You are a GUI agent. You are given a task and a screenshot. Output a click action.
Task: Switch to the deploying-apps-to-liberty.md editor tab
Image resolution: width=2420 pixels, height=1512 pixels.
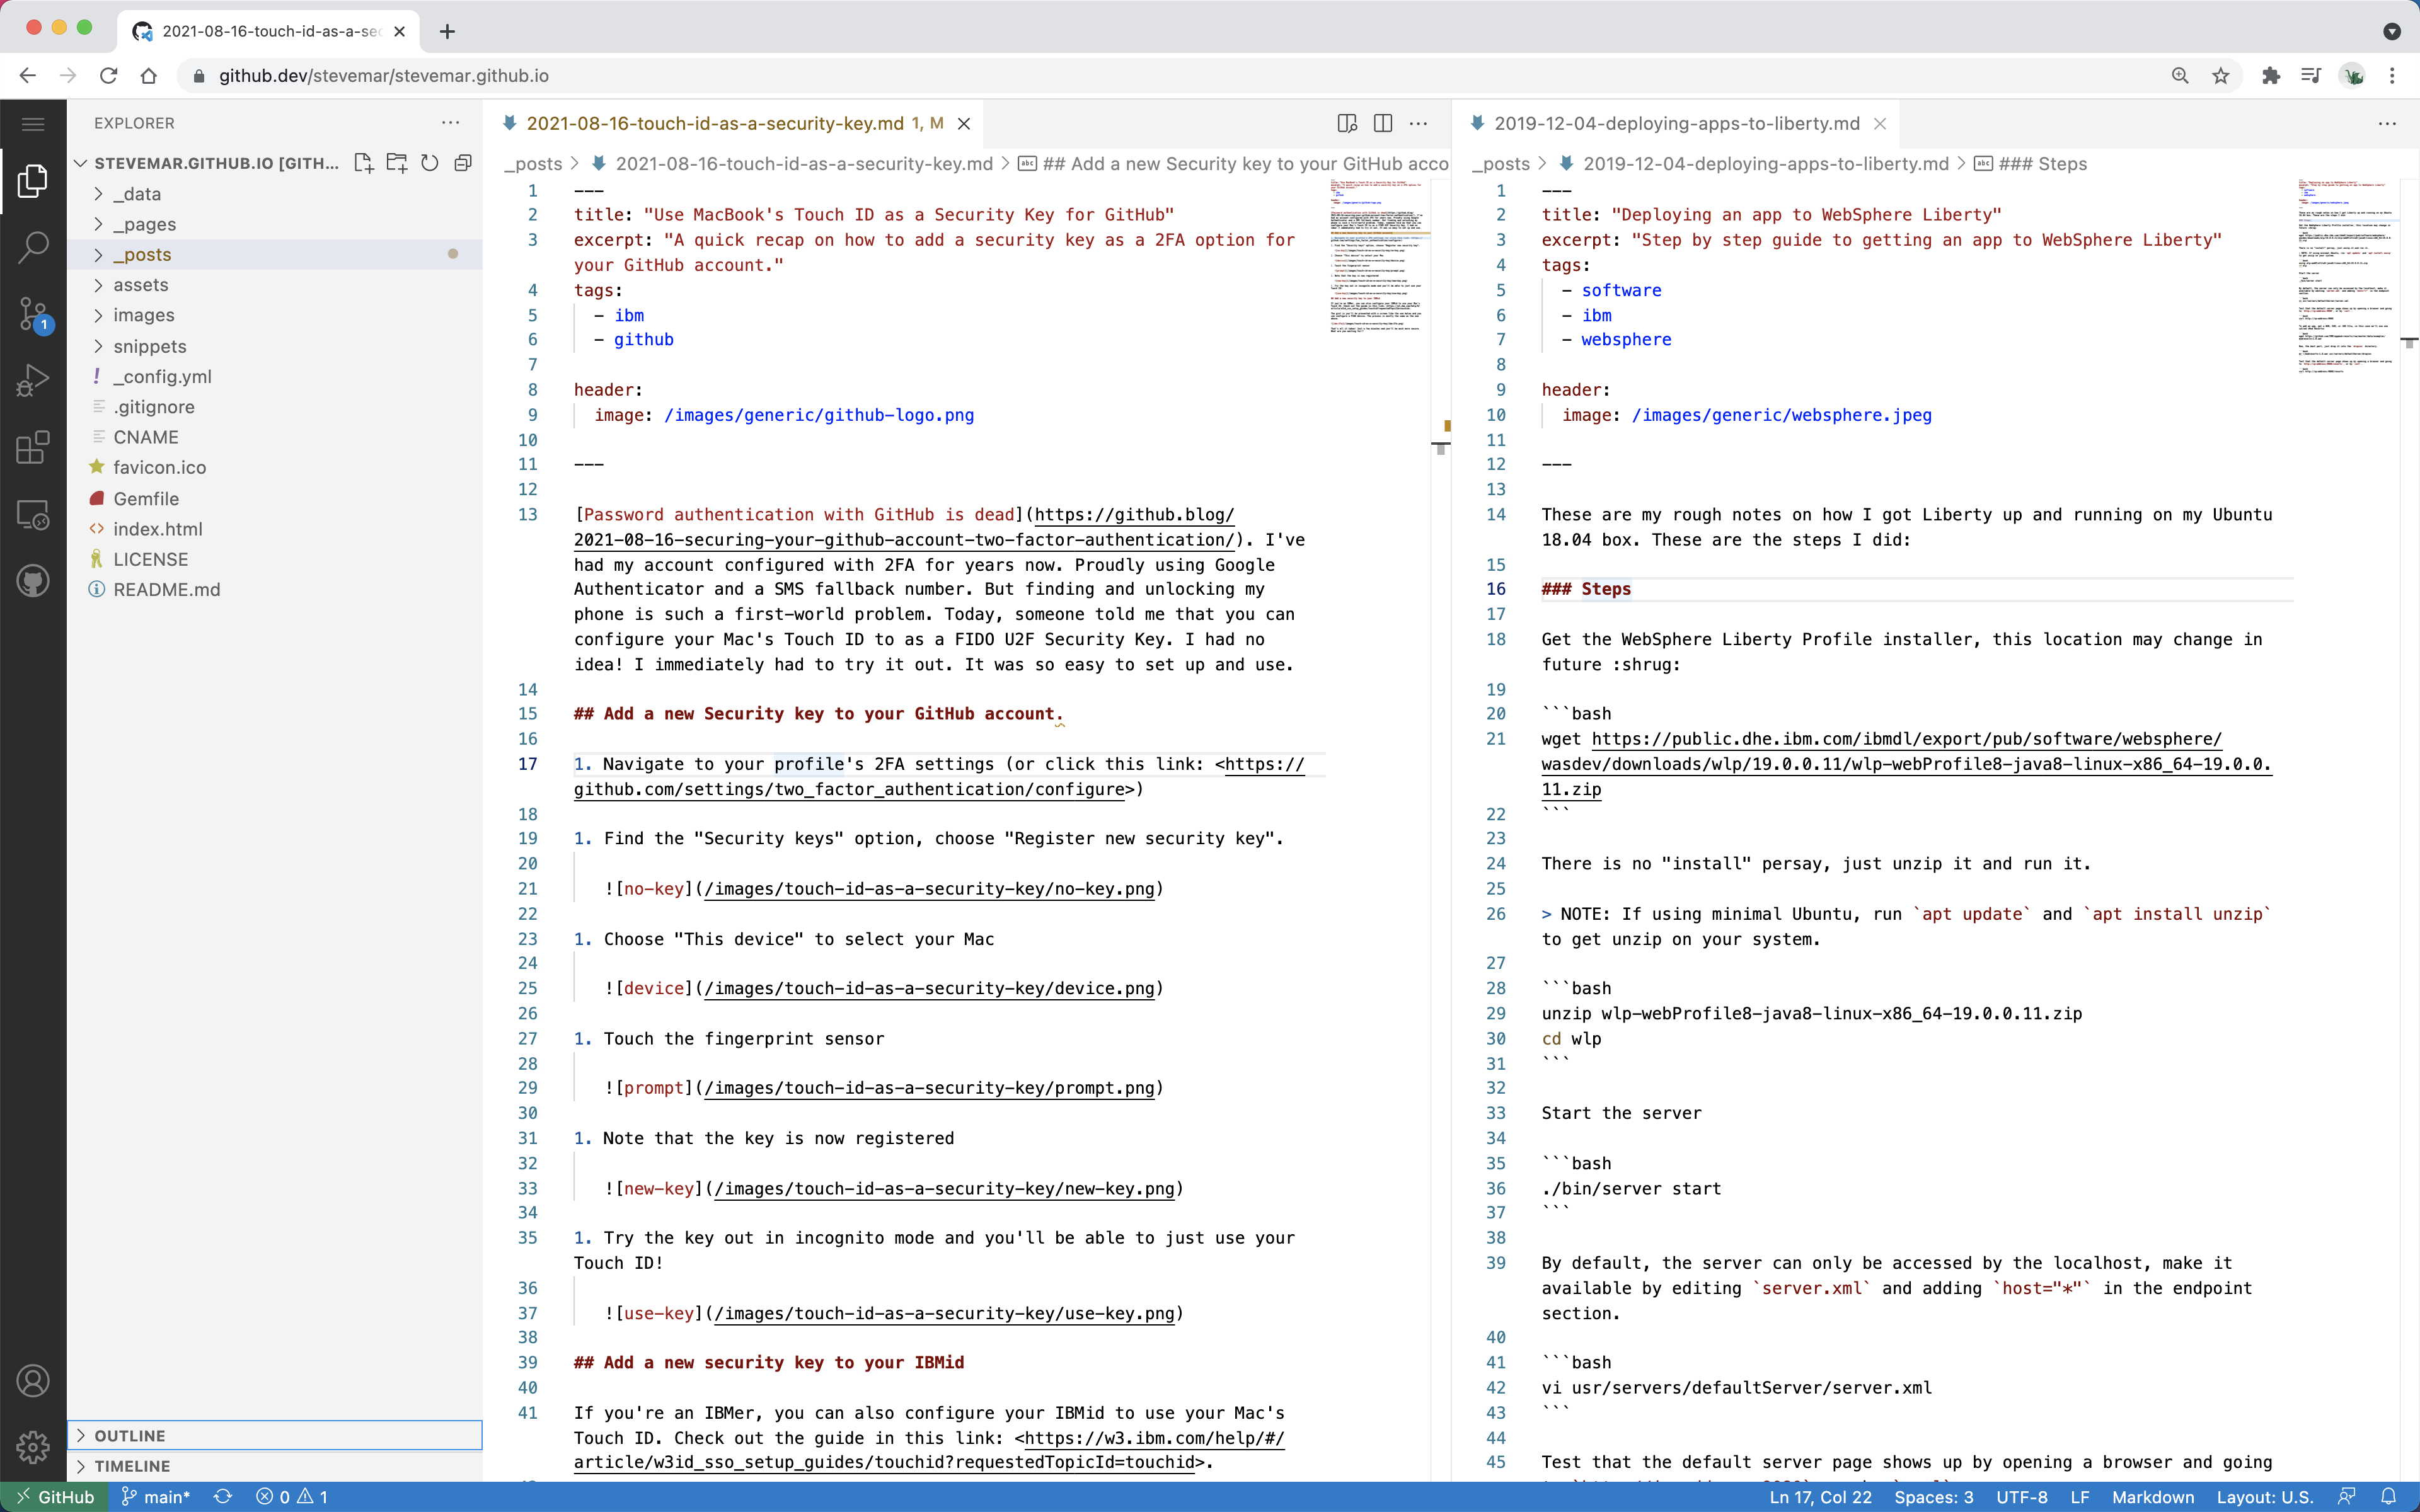pos(1676,123)
